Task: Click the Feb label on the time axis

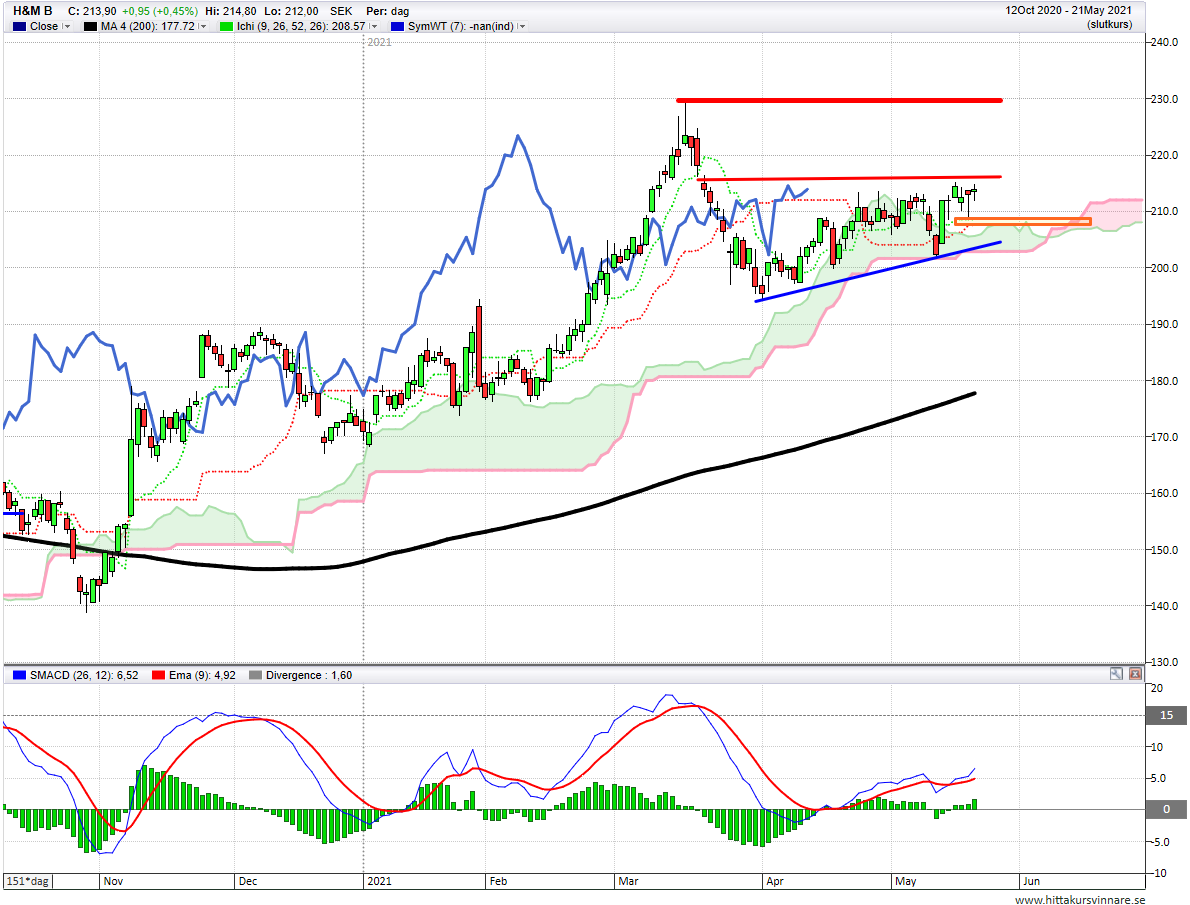Action: 498,881
